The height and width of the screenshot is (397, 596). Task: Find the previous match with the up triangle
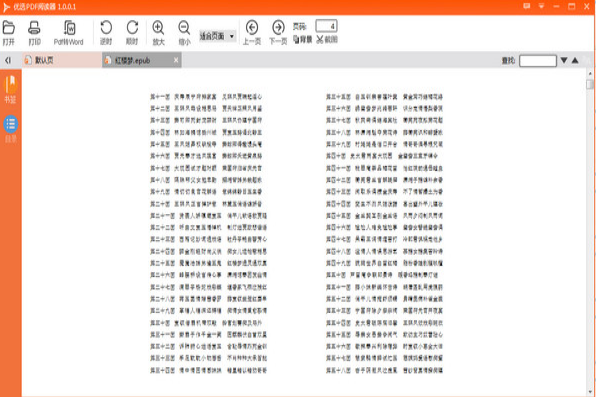575,60
